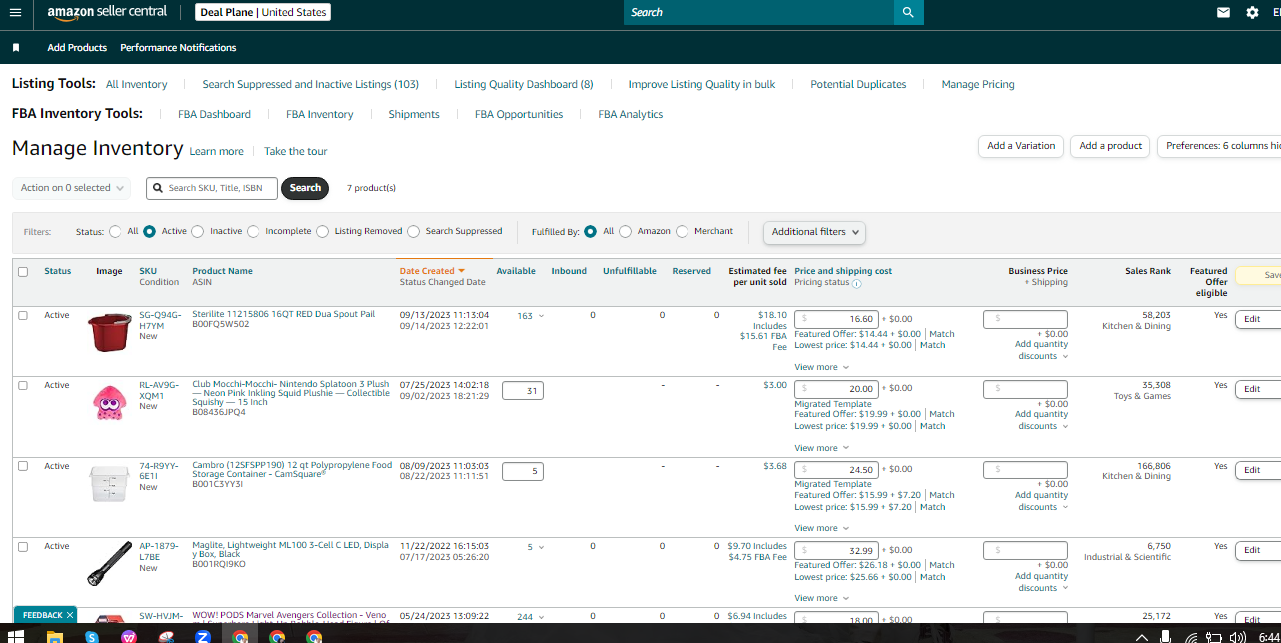Expand View more under the 20.00 price
The image size is (1281, 643).
pos(821,448)
